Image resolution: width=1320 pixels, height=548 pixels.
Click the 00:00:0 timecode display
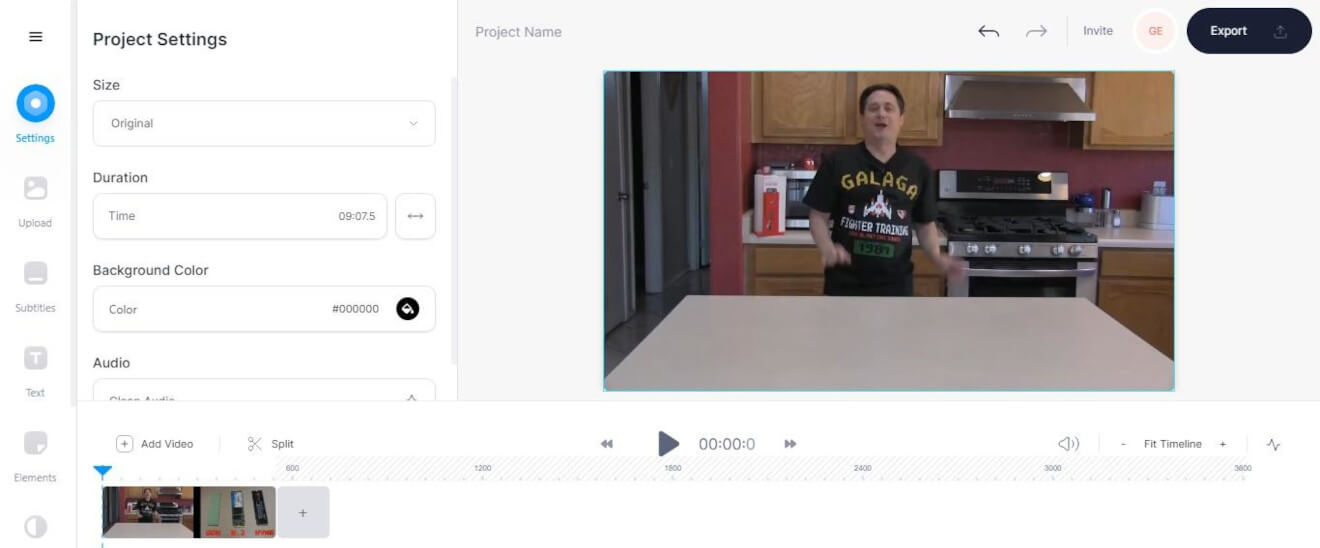[x=727, y=444]
